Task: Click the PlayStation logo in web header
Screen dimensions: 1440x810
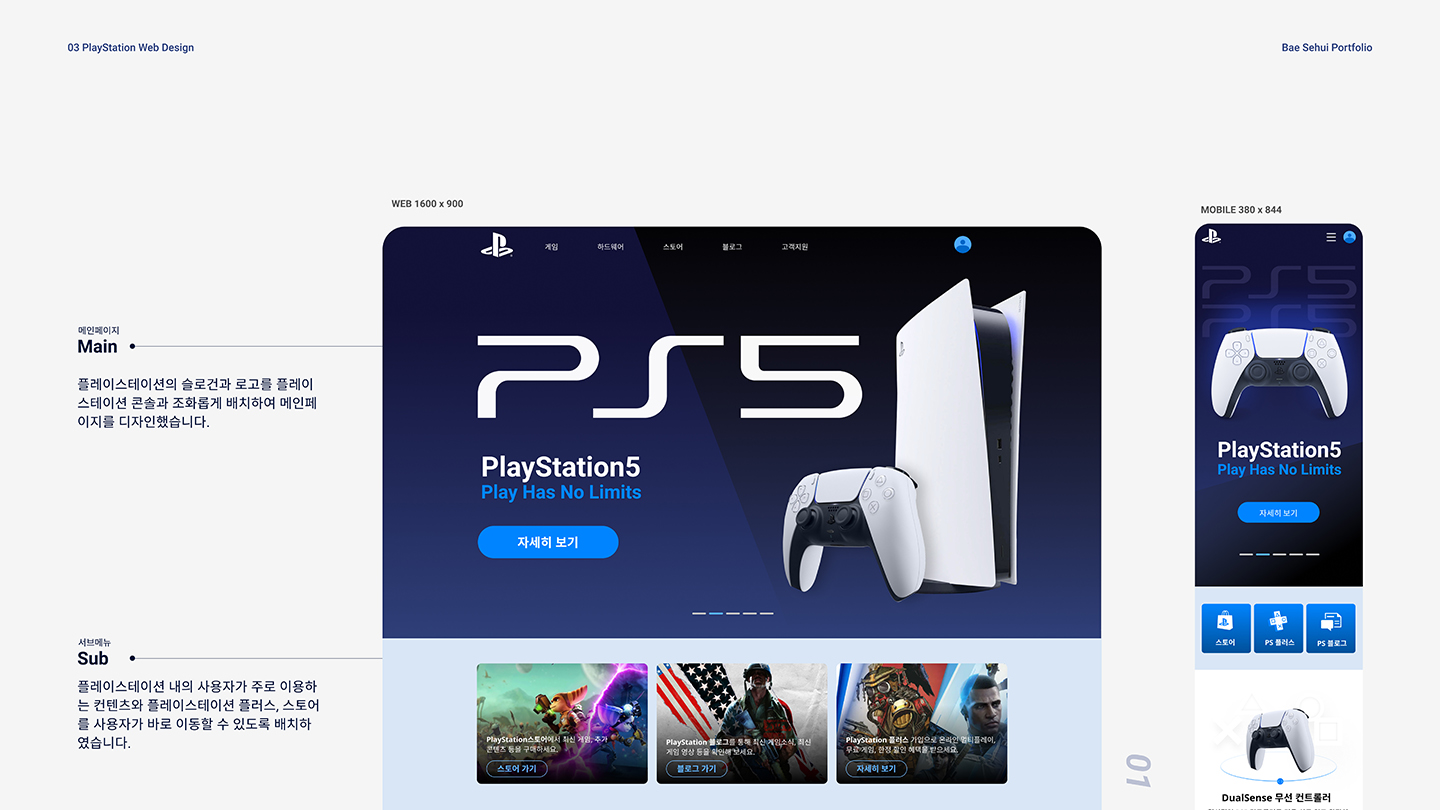Action: pyautogui.click(x=496, y=245)
